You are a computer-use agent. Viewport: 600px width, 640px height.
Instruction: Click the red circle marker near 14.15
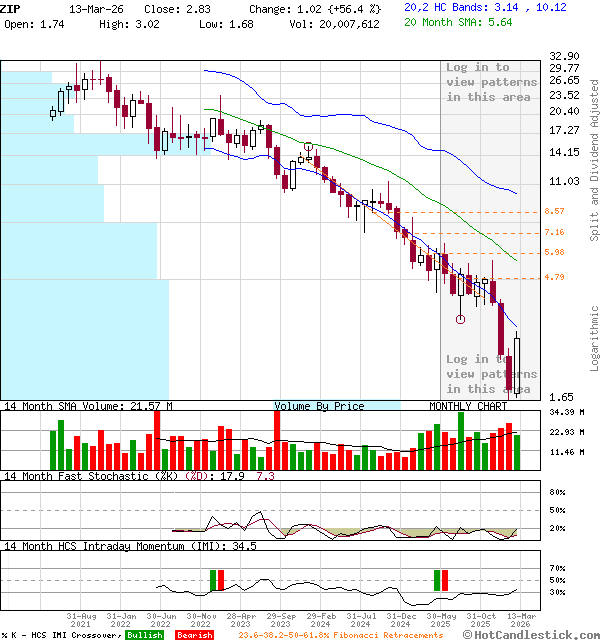point(308,148)
